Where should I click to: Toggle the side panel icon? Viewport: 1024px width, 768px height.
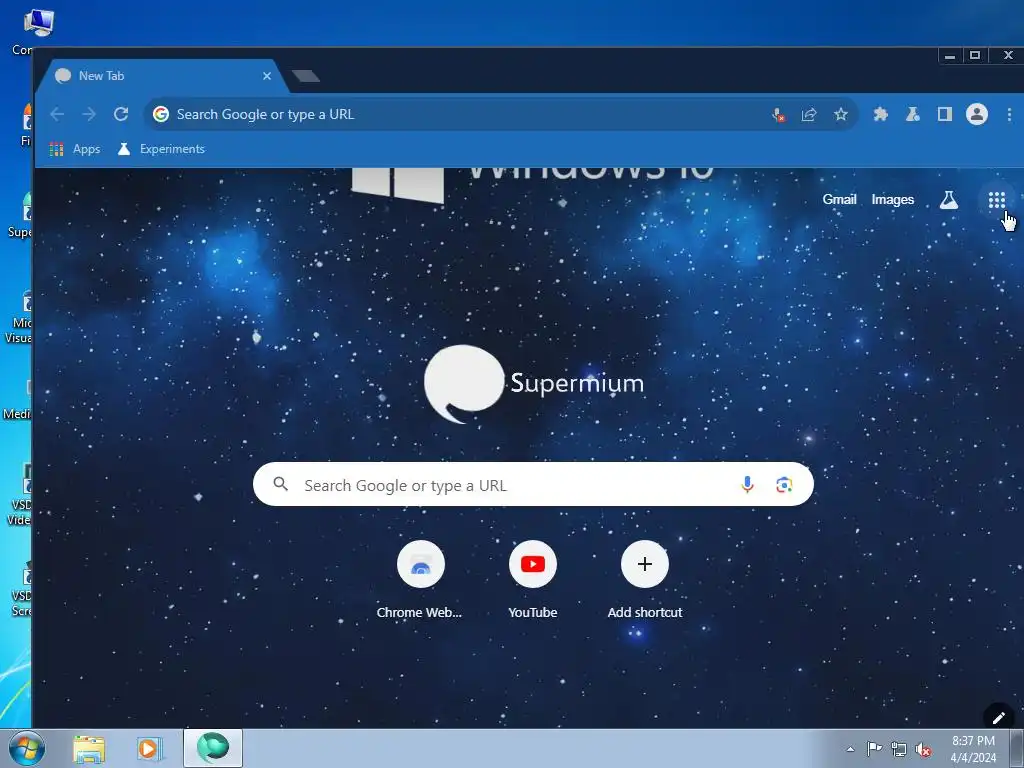945,114
